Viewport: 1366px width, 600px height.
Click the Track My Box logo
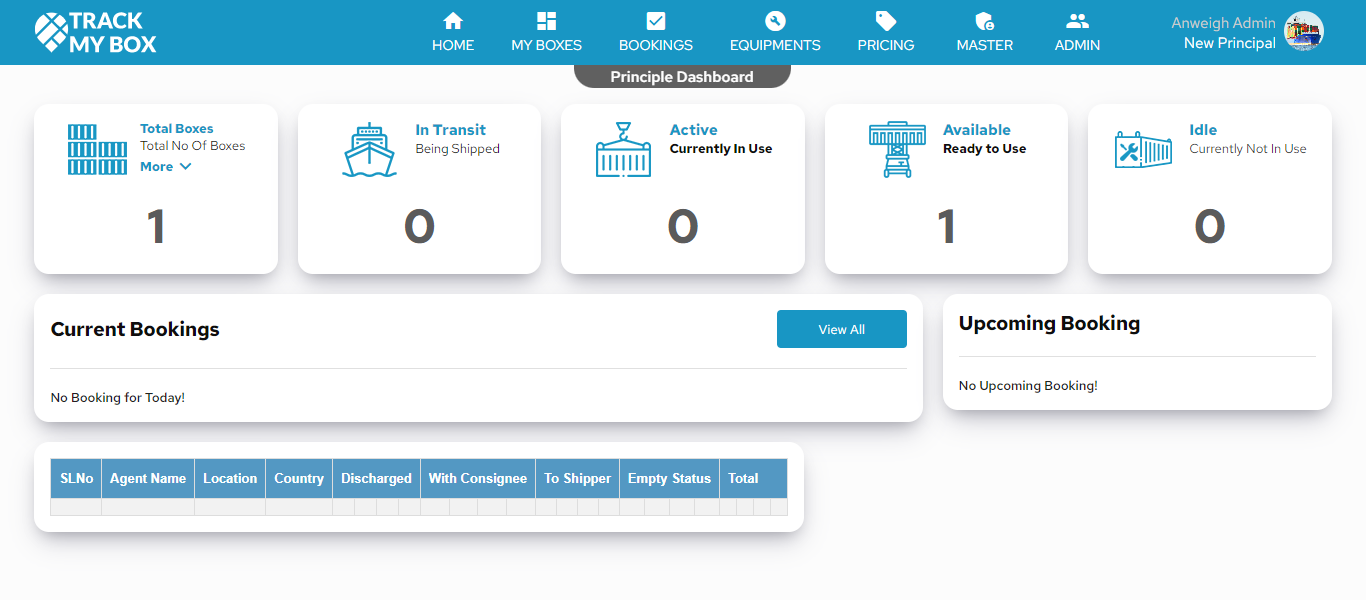[96, 32]
